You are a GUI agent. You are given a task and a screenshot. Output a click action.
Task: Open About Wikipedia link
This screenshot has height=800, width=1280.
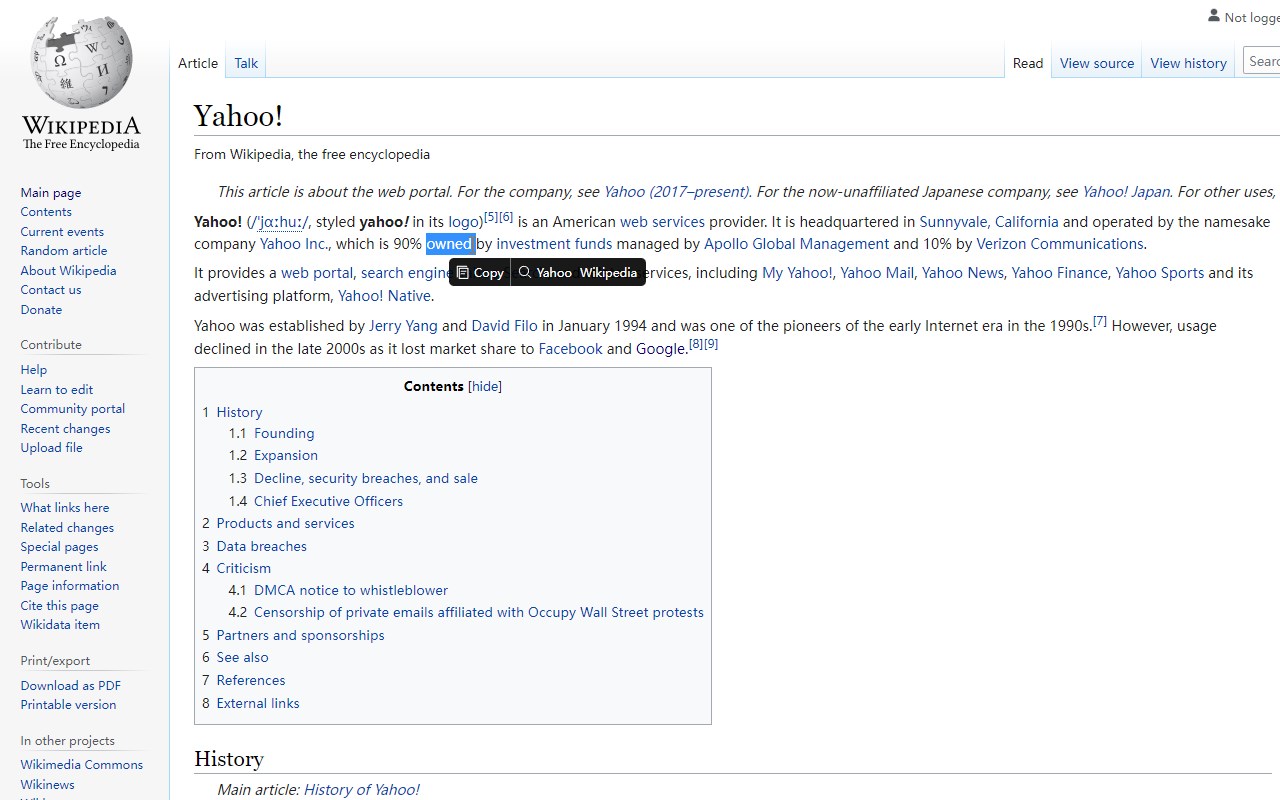click(68, 271)
